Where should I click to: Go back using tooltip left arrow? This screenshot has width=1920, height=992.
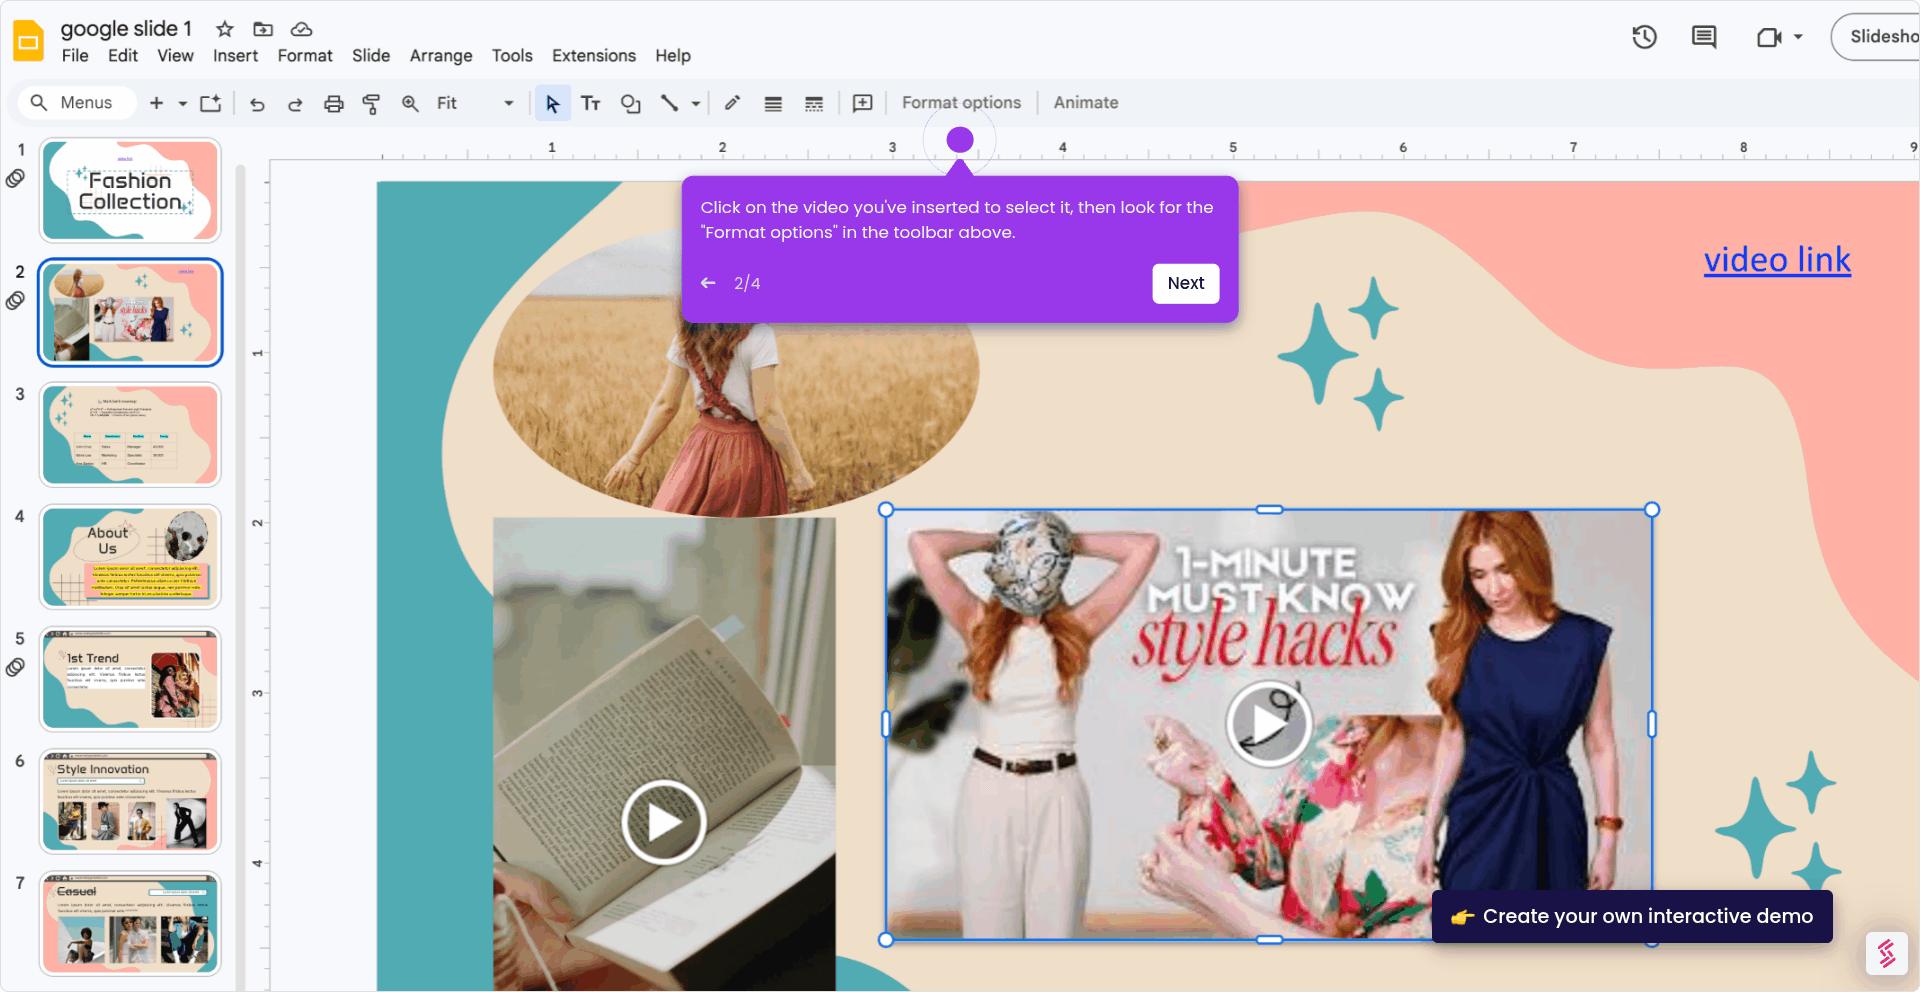pos(708,283)
